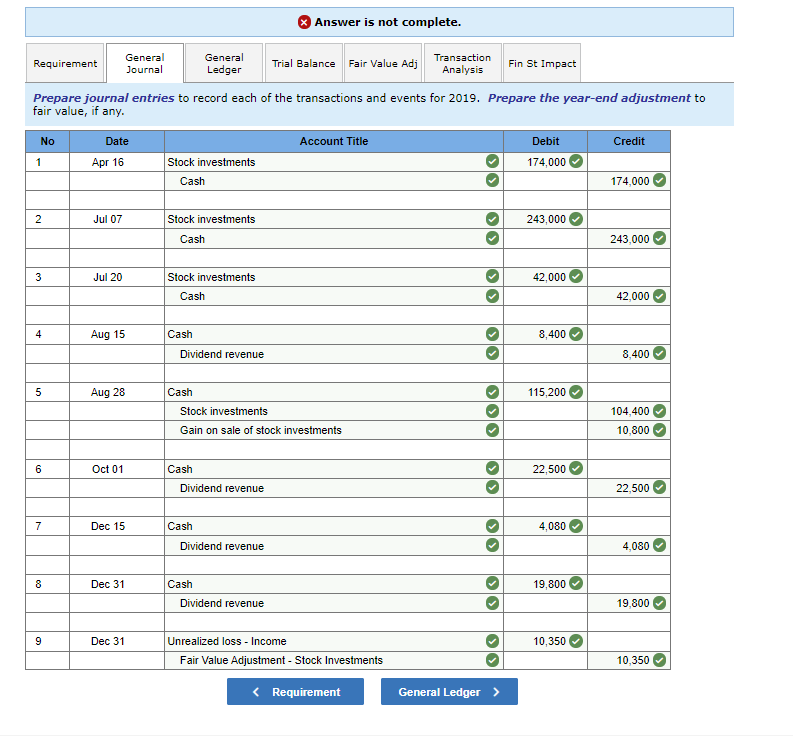
Task: Click the check icon beside credit 8,400
Action: click(659, 353)
